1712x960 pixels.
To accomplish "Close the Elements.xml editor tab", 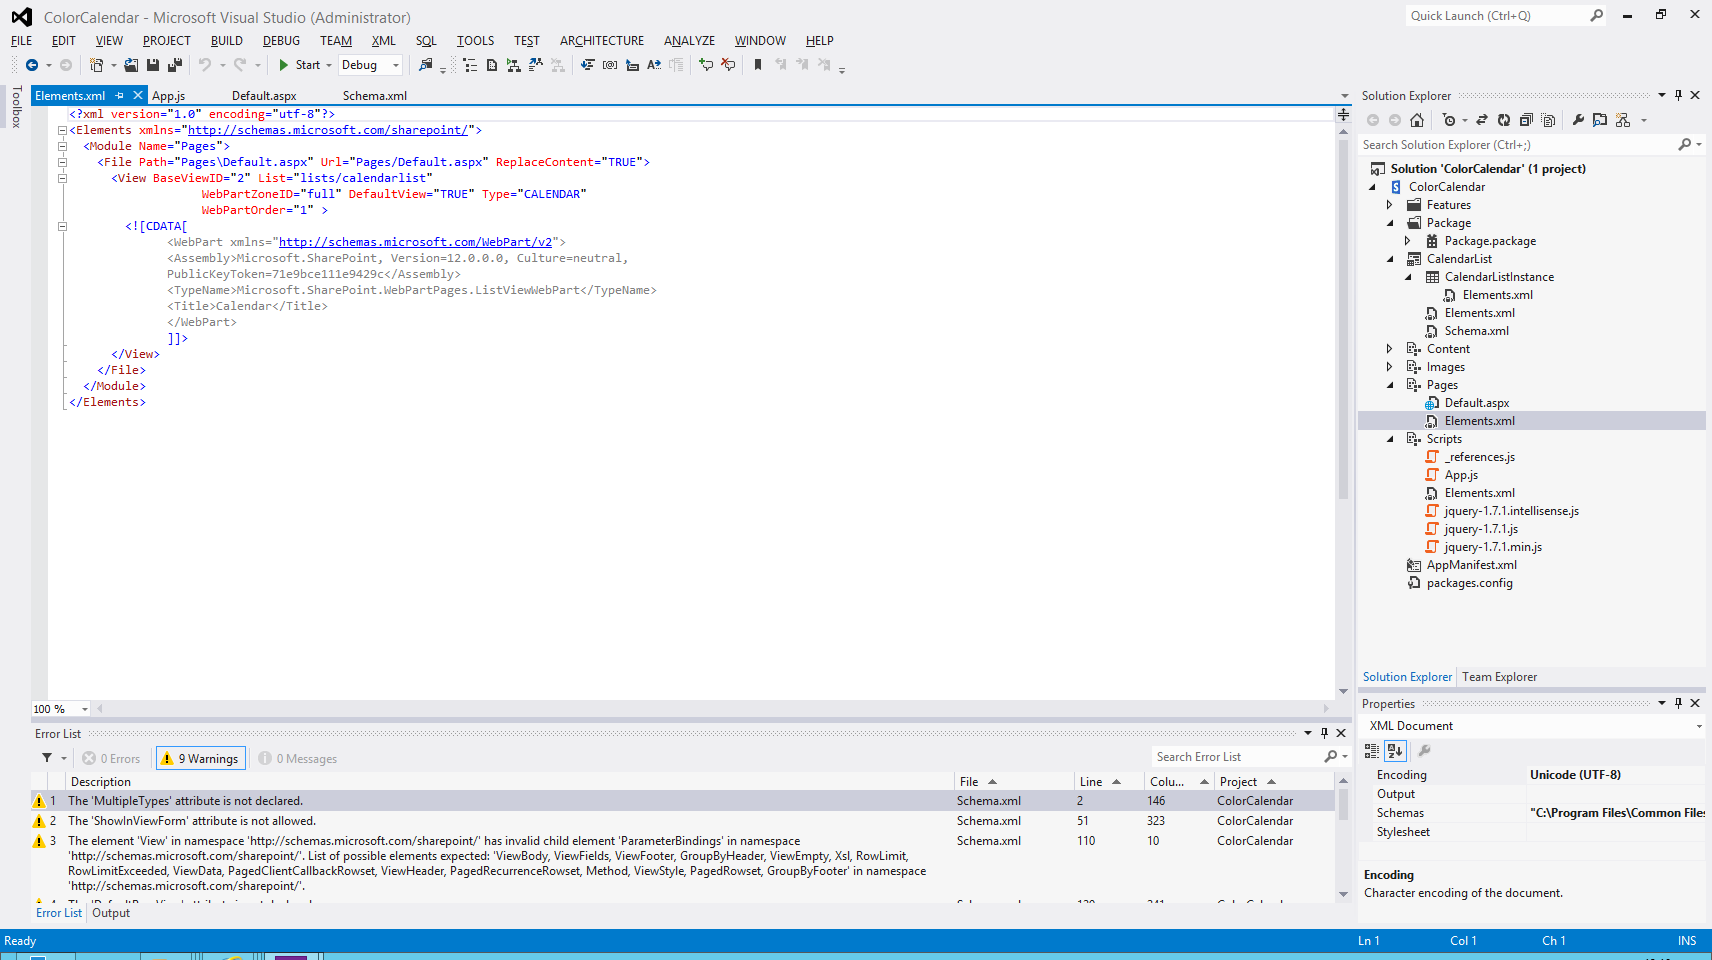I will click(x=138, y=96).
